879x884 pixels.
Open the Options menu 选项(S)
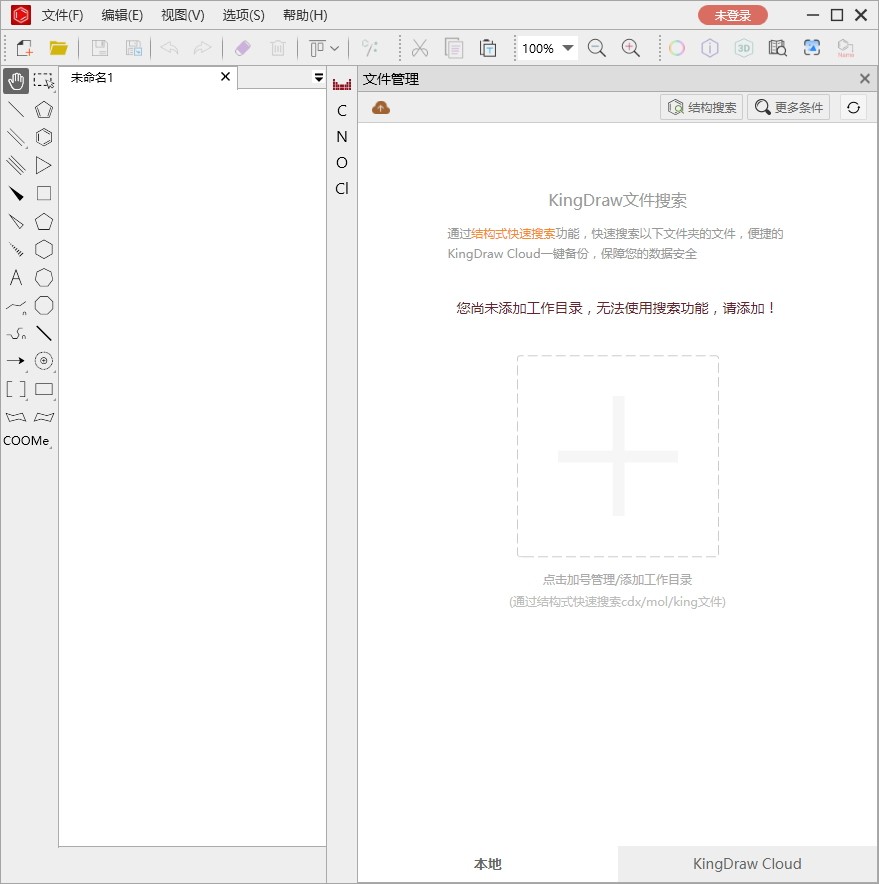pyautogui.click(x=244, y=15)
